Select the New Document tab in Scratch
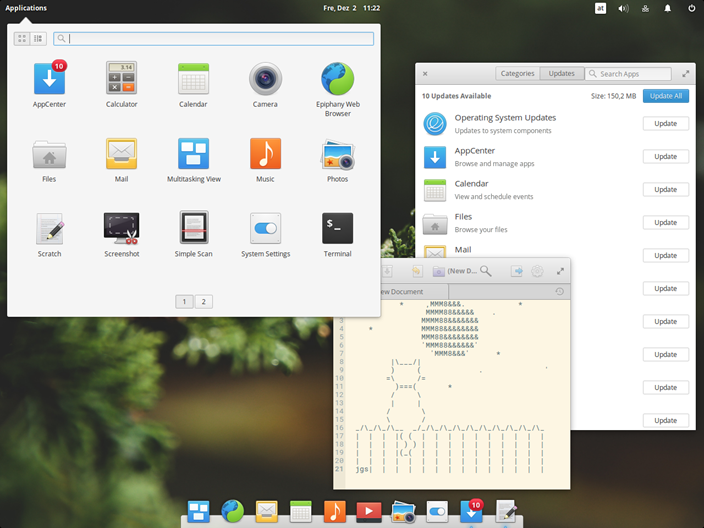 [x=413, y=292]
